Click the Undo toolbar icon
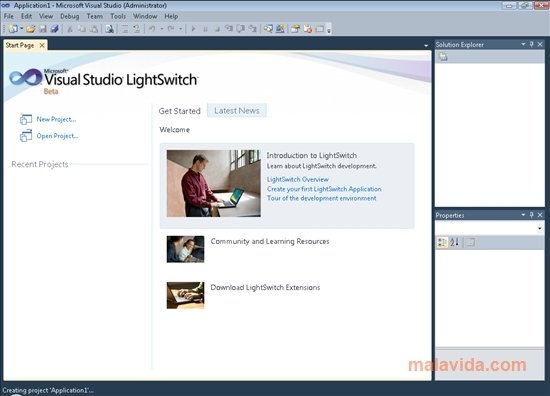This screenshot has width=550, height=396. [x=152, y=29]
